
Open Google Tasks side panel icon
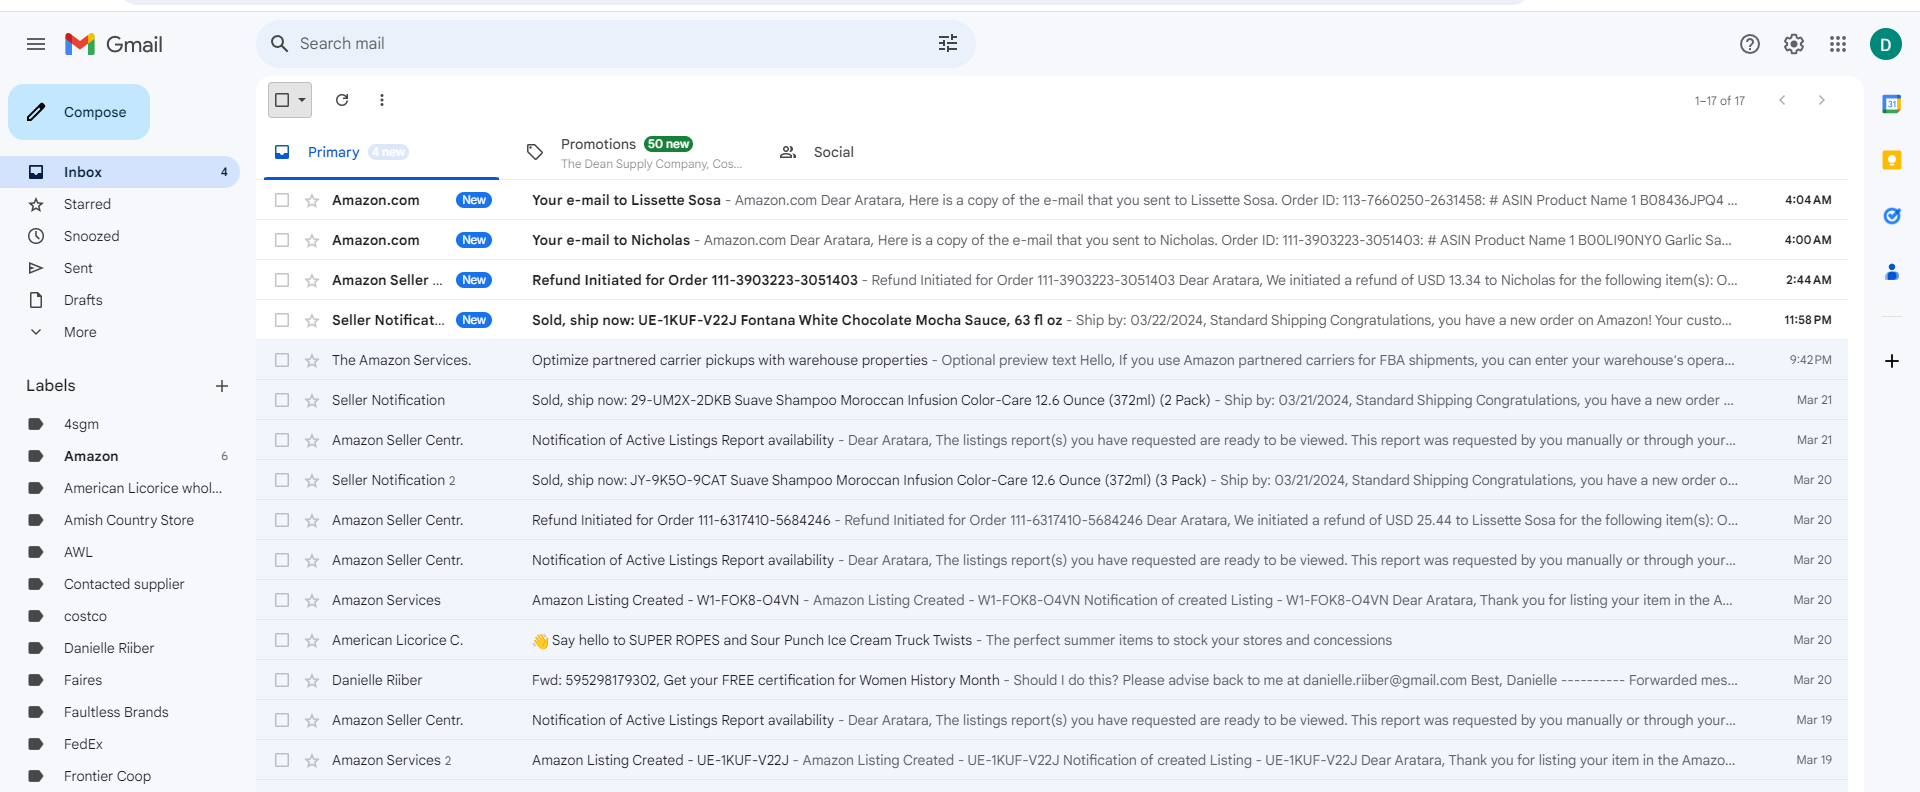pos(1892,216)
